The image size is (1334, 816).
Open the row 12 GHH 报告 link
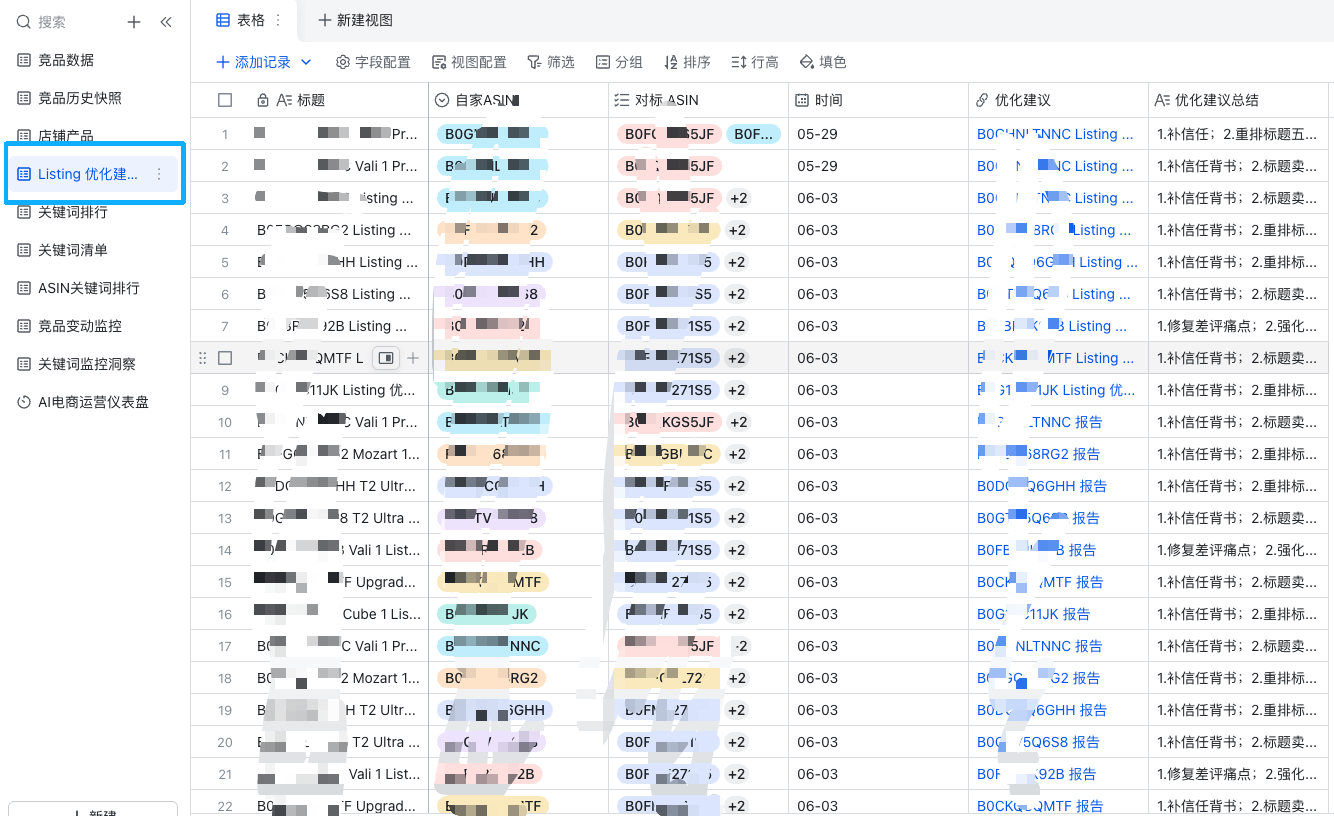(x=1041, y=486)
